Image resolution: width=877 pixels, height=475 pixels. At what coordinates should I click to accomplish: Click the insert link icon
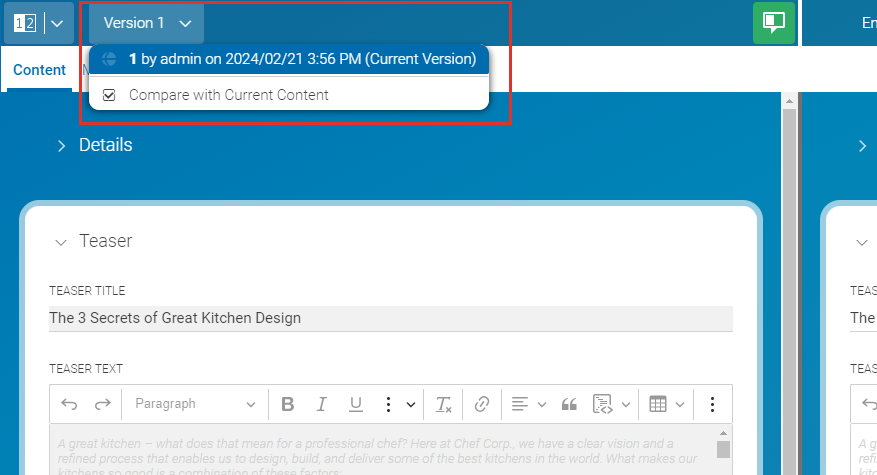[482, 404]
